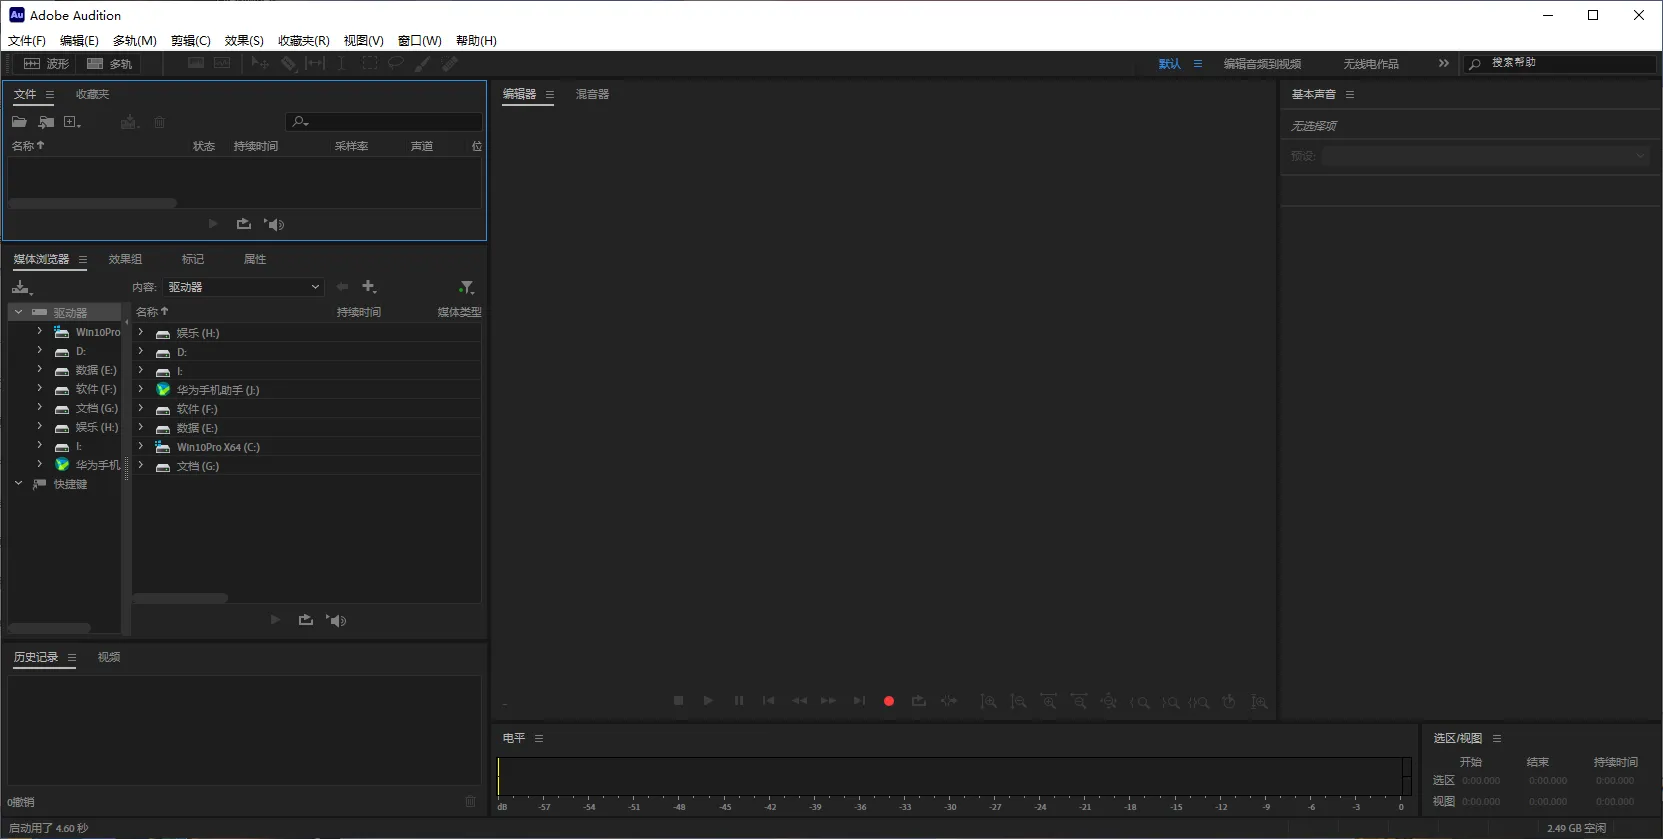Open the 效果(S) menu

pos(244,41)
